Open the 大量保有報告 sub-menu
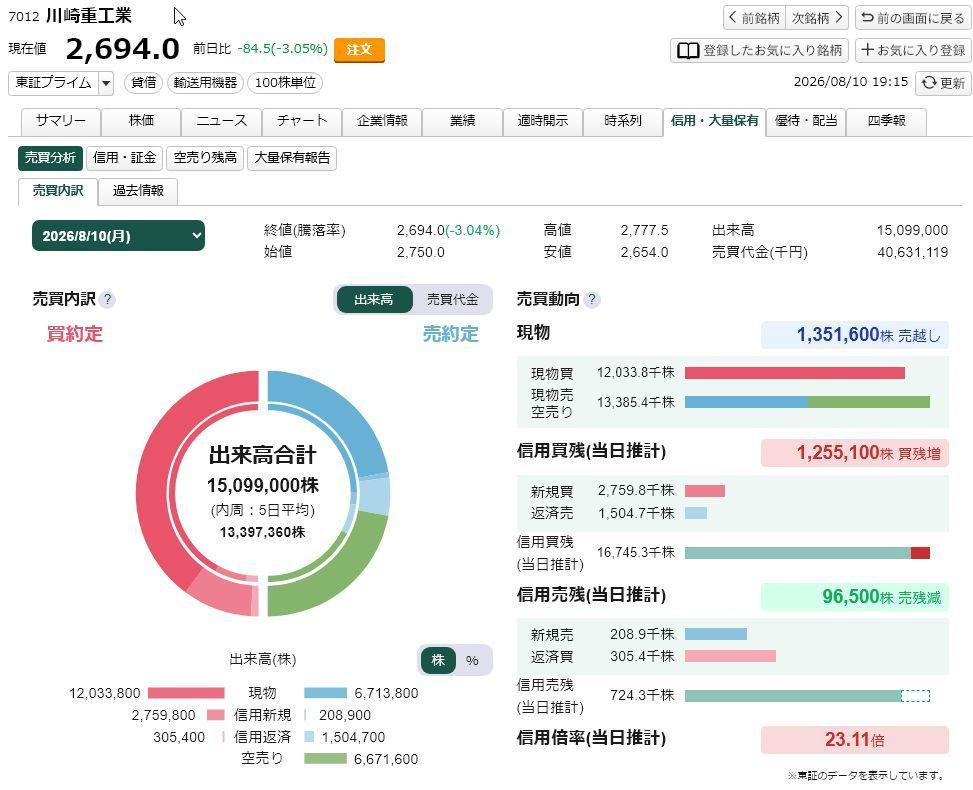 [292, 158]
